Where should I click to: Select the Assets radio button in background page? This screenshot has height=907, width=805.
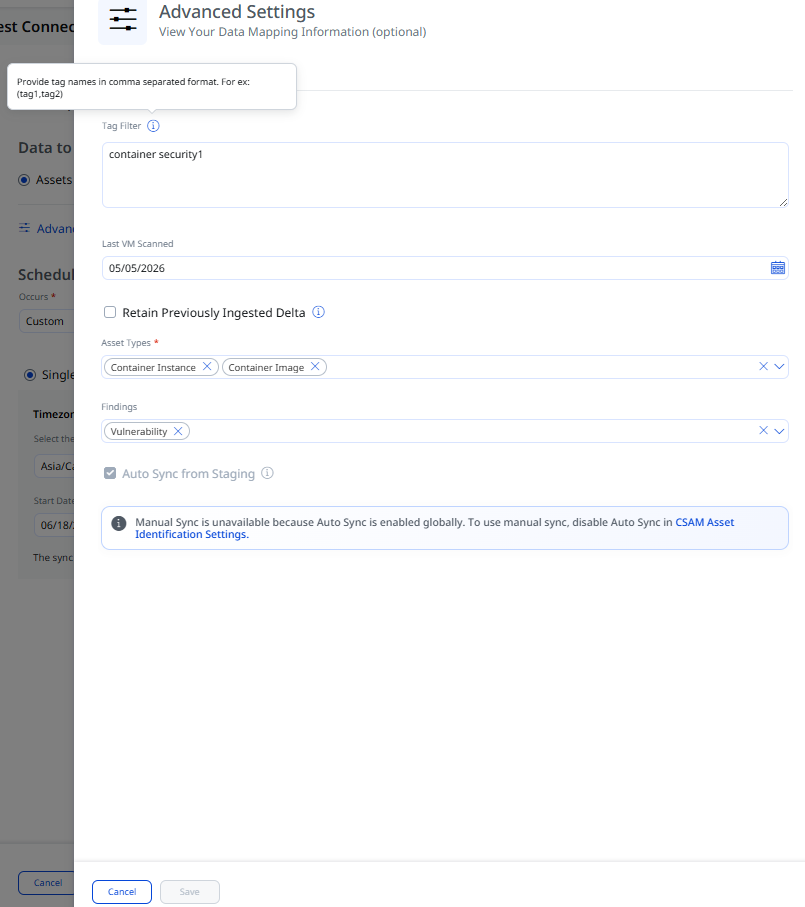(24, 180)
